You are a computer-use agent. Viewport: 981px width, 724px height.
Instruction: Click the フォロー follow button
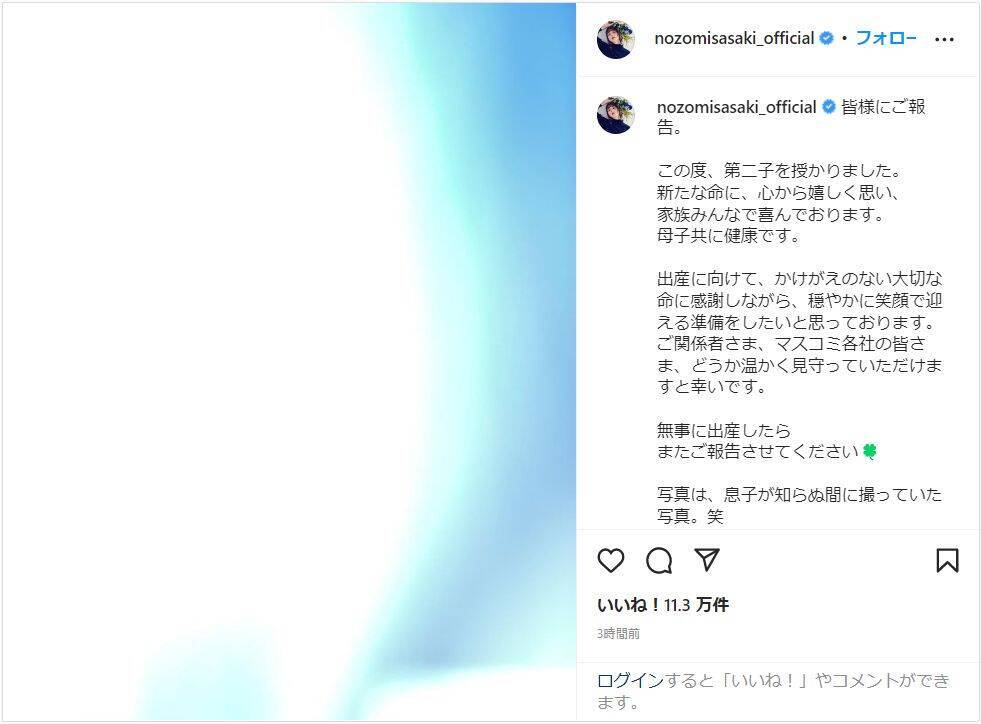885,38
